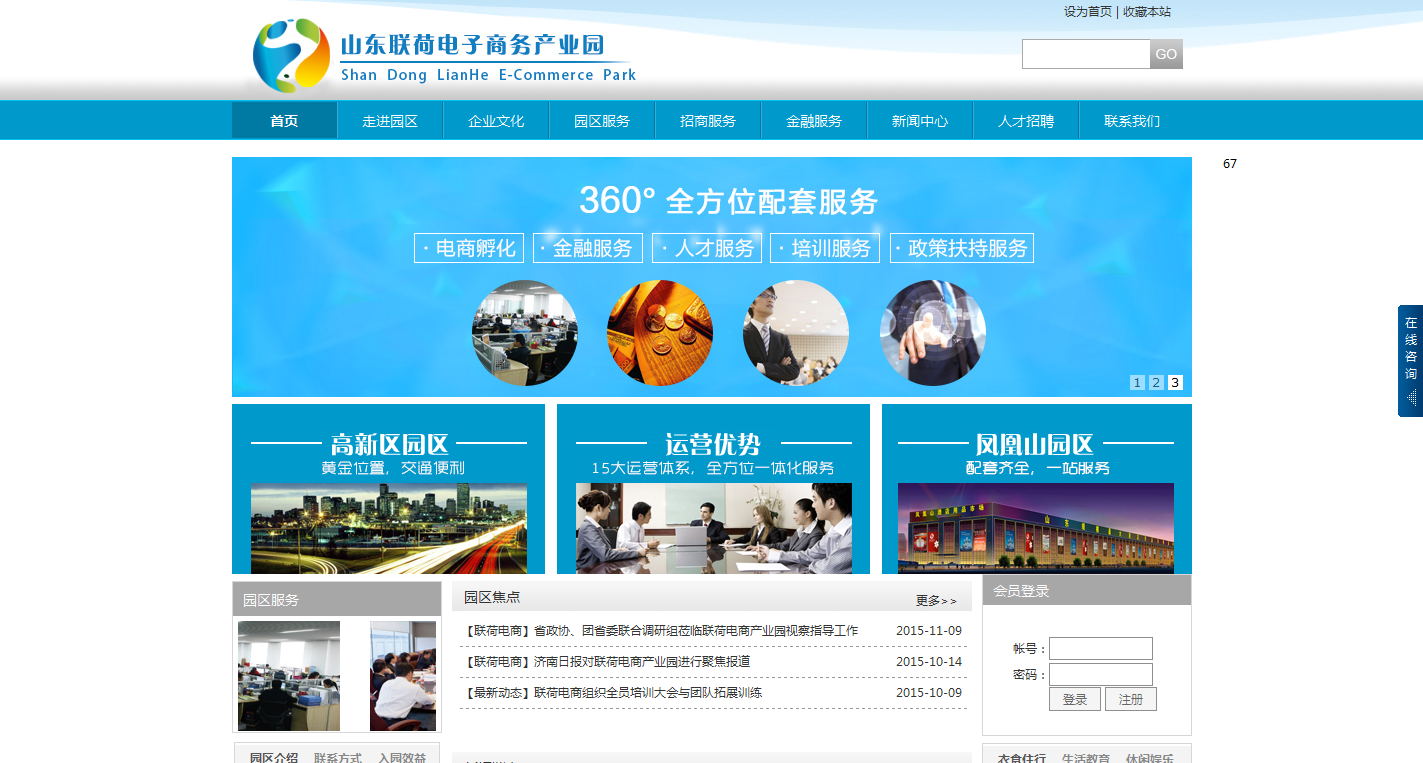The width and height of the screenshot is (1423, 763).
Task: Expand more news via 更多>>
Action: pyautogui.click(x=936, y=601)
